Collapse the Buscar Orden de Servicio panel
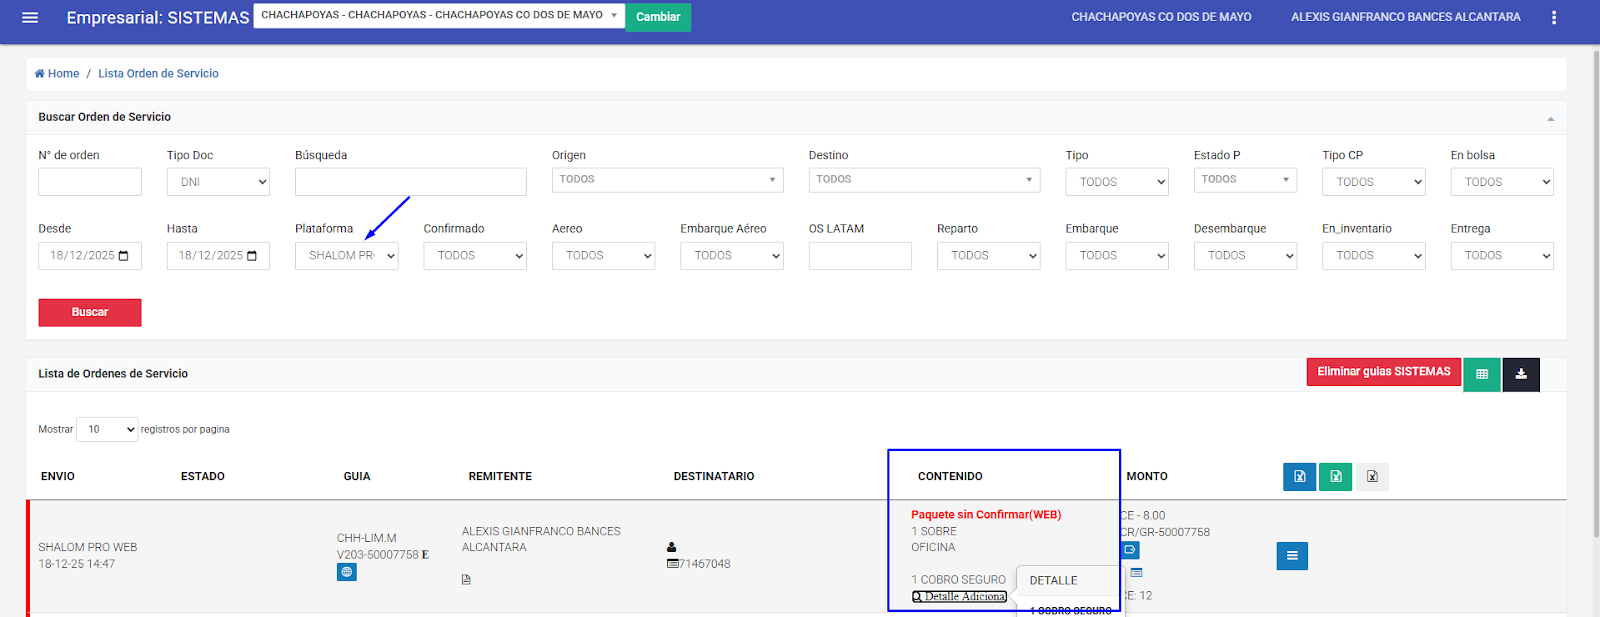 (1550, 118)
